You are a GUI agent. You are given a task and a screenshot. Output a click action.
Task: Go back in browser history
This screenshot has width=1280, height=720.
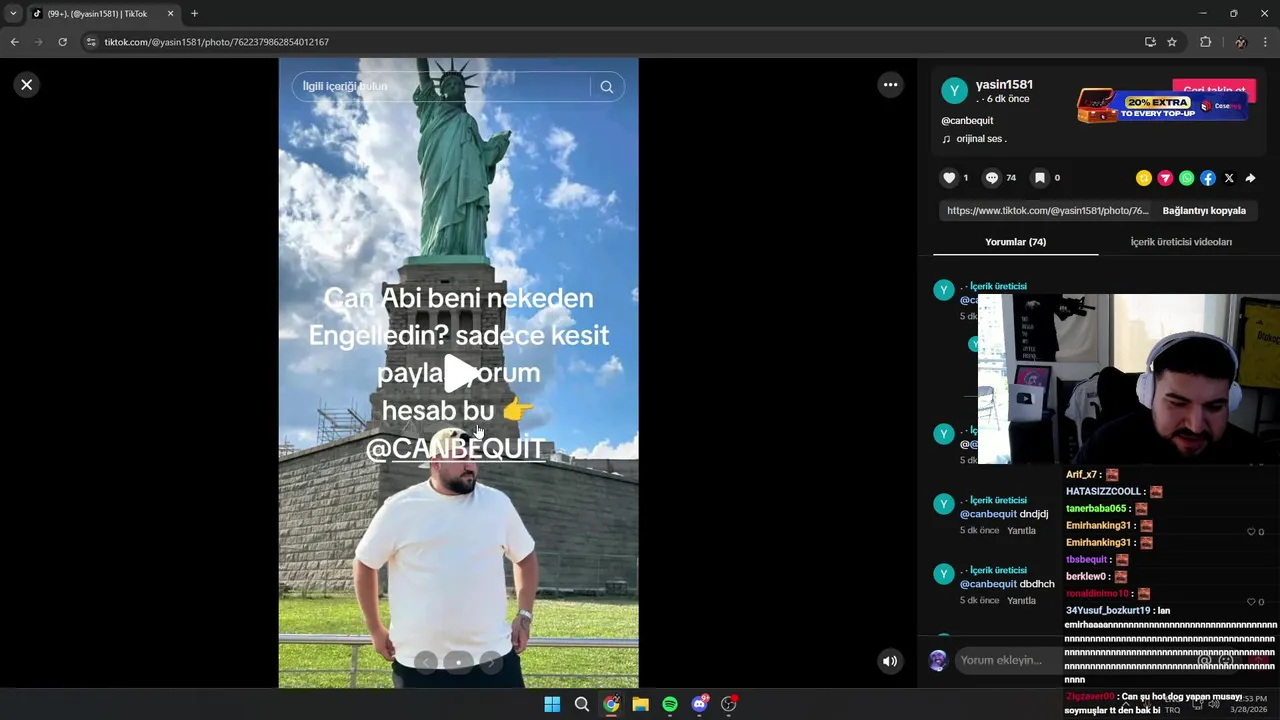point(14,42)
